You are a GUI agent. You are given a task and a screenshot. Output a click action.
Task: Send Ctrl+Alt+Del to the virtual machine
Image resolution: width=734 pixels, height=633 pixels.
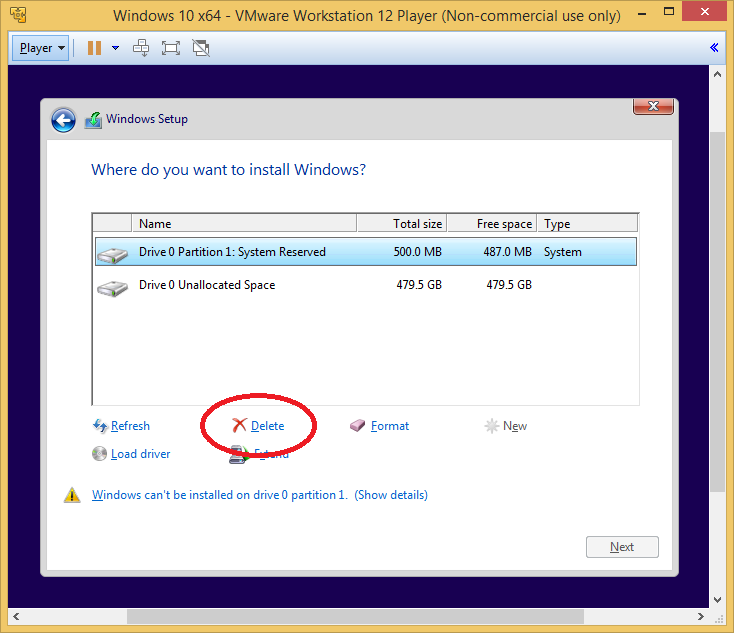point(141,48)
